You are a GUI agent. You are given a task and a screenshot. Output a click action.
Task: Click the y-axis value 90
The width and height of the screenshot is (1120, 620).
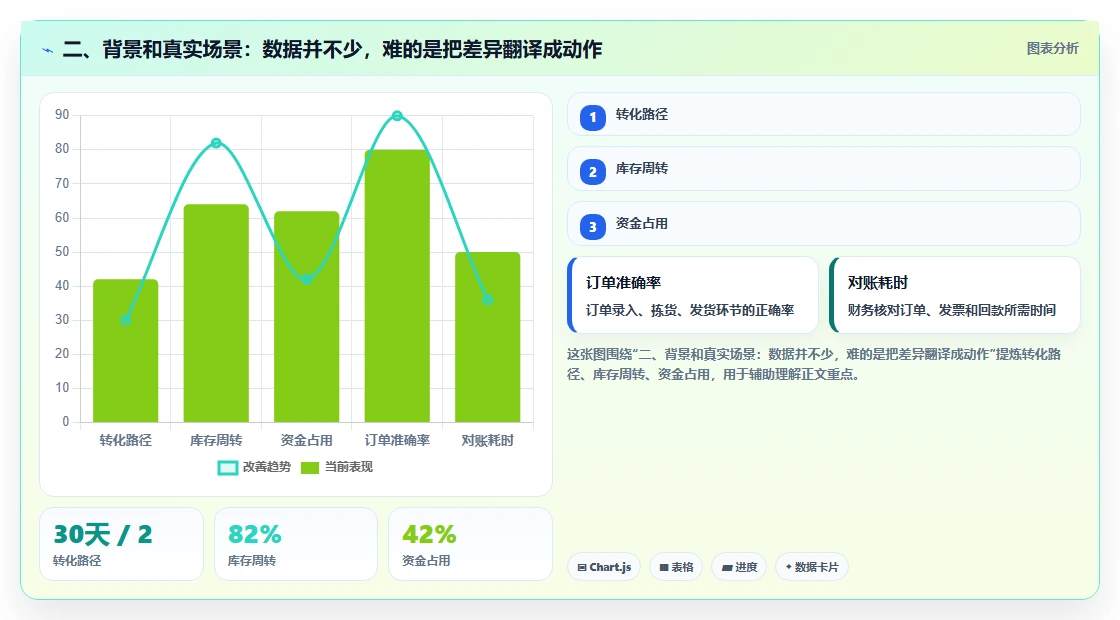(x=62, y=115)
